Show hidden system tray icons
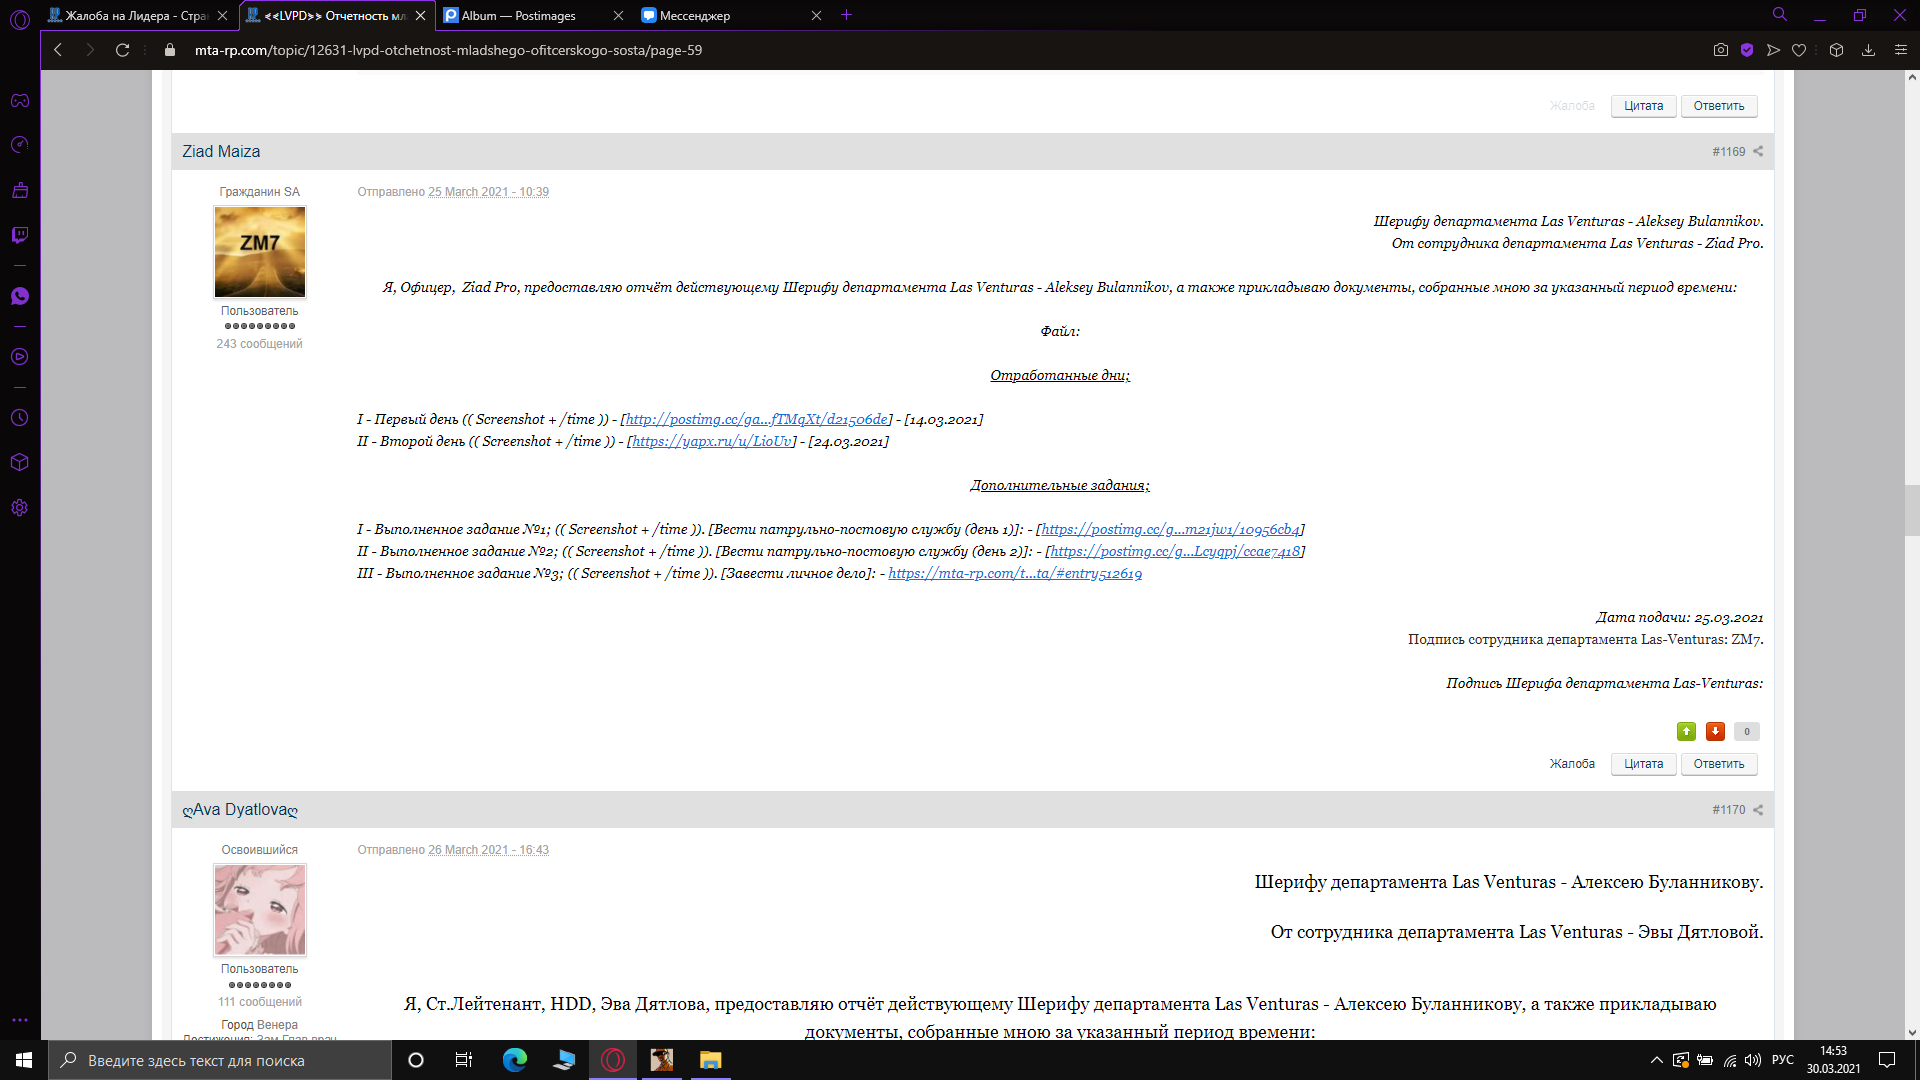This screenshot has height=1080, width=1920. 1656,1060
